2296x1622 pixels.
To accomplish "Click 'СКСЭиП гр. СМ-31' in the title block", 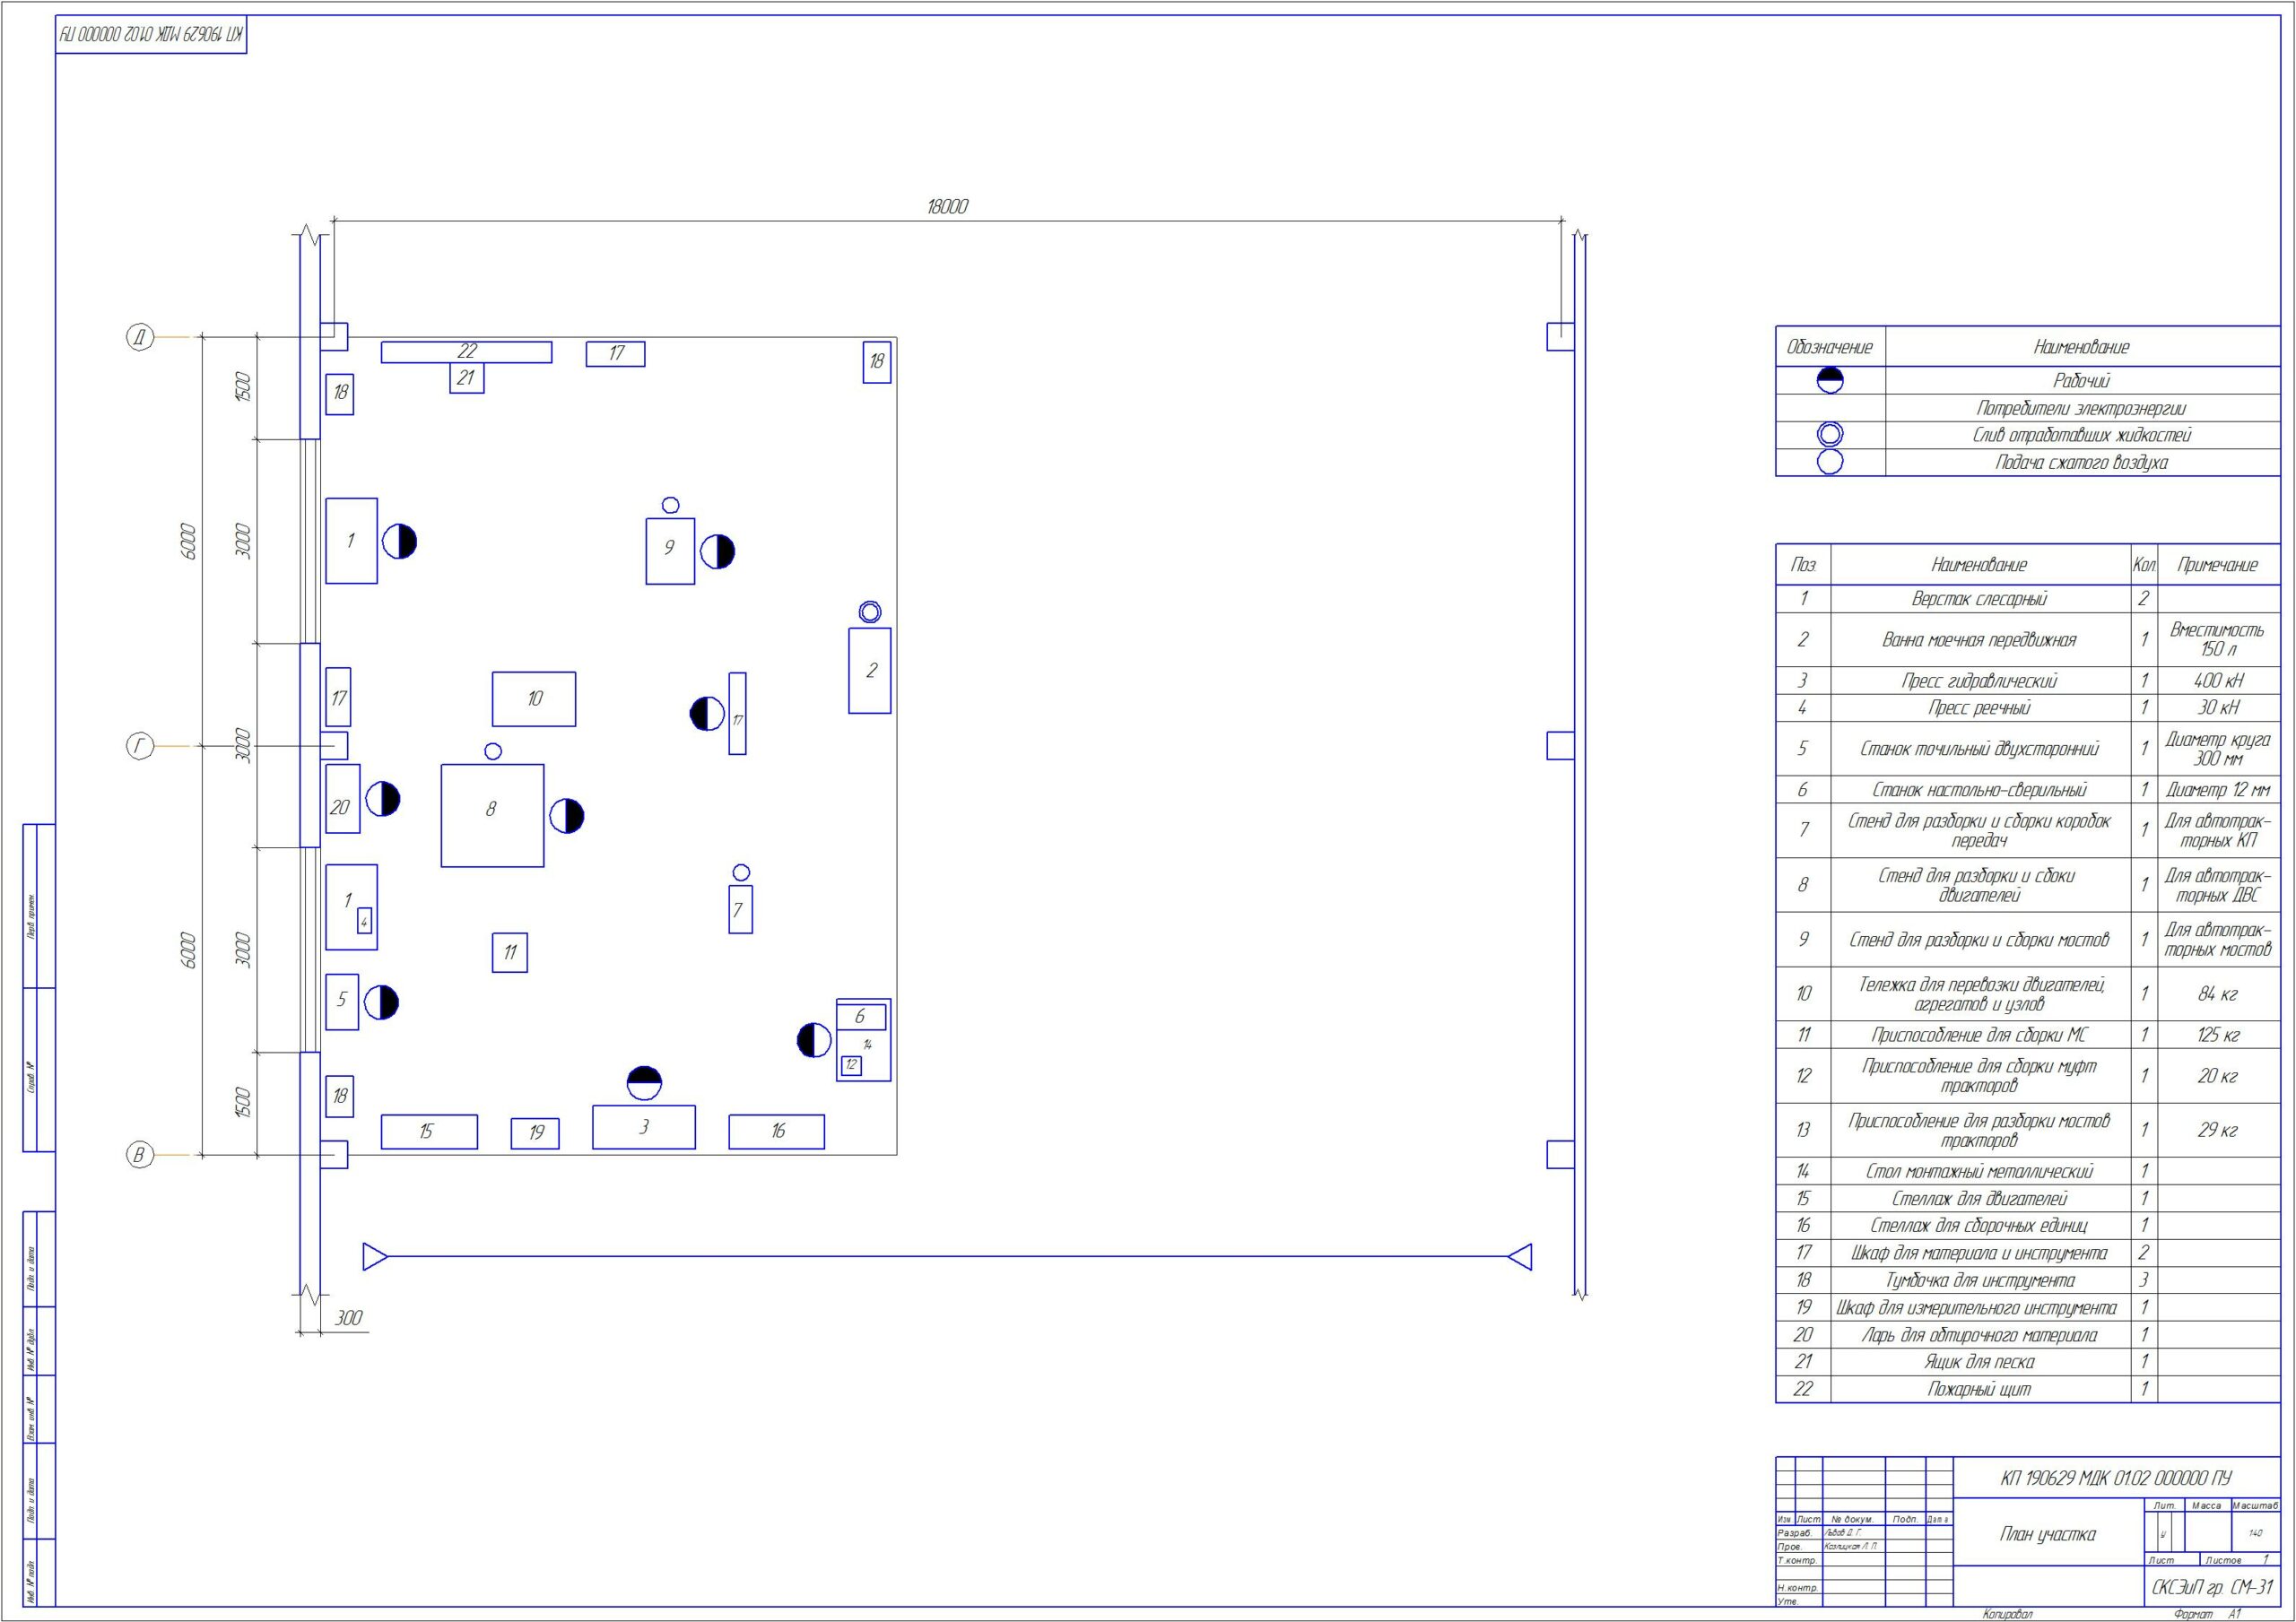I will tap(2212, 1587).
